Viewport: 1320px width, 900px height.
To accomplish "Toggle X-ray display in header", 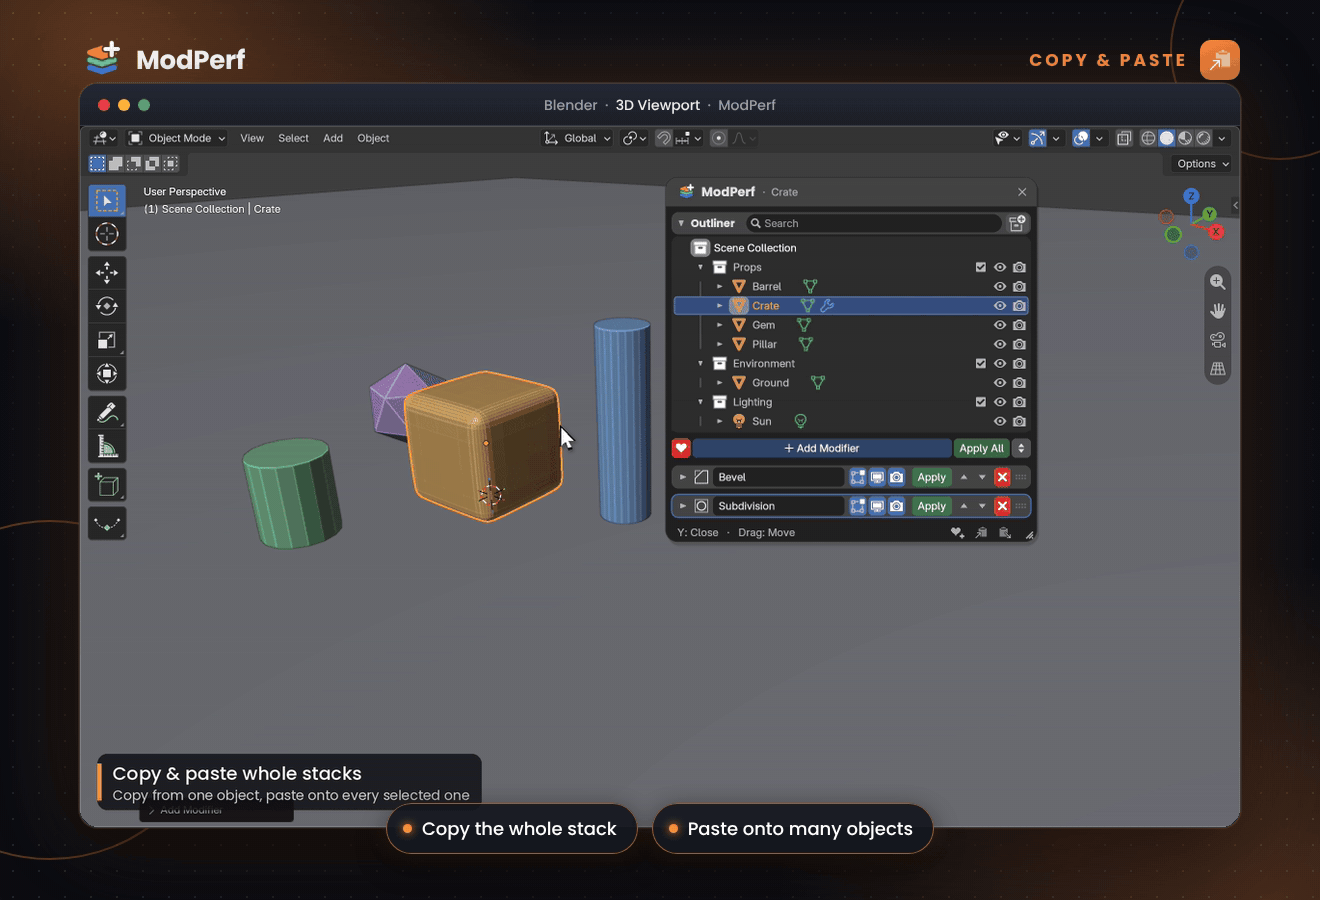I will [x=1124, y=138].
